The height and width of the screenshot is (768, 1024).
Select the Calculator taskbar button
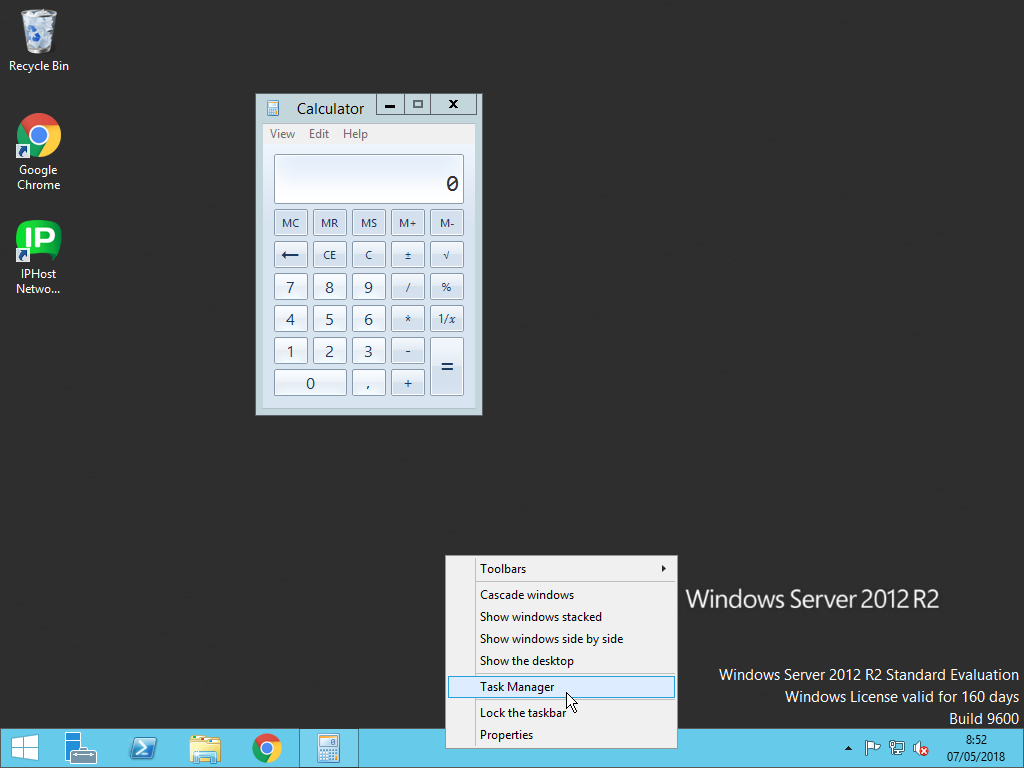coord(328,748)
